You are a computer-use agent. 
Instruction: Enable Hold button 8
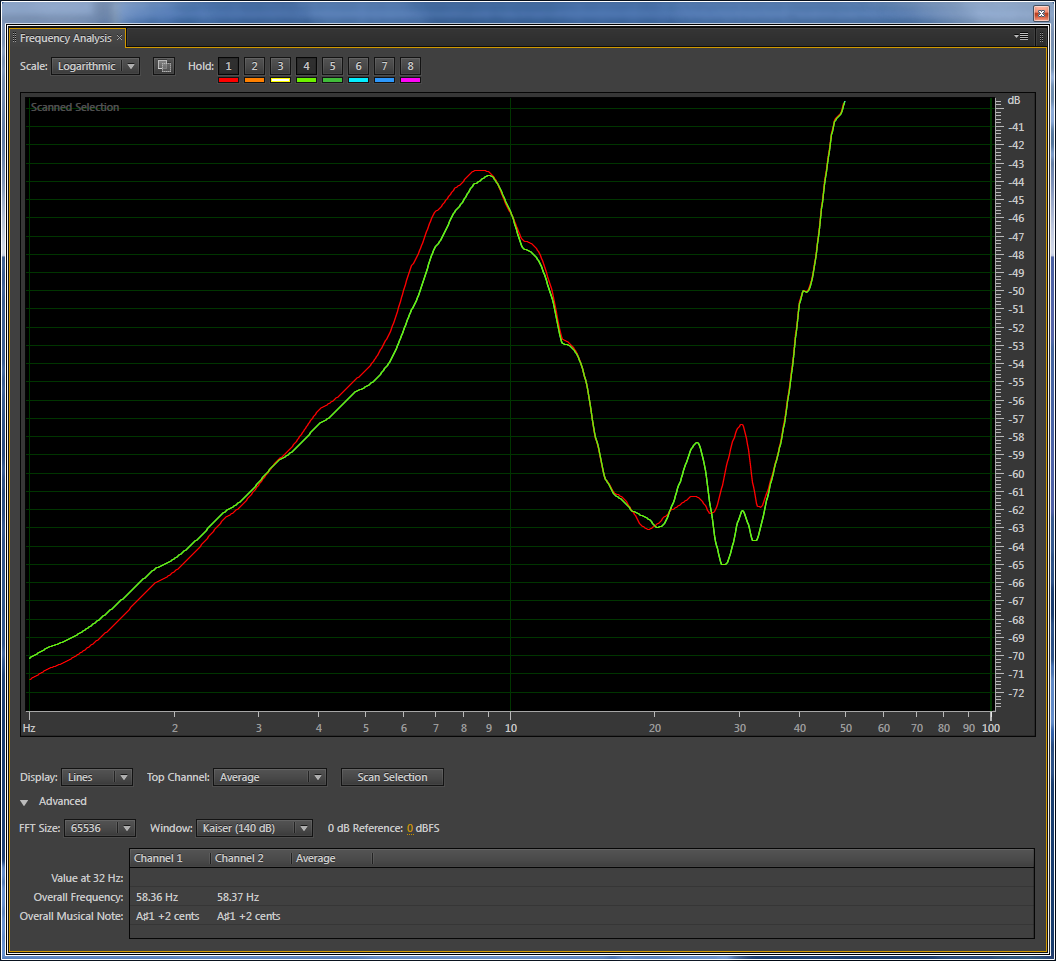(410, 66)
